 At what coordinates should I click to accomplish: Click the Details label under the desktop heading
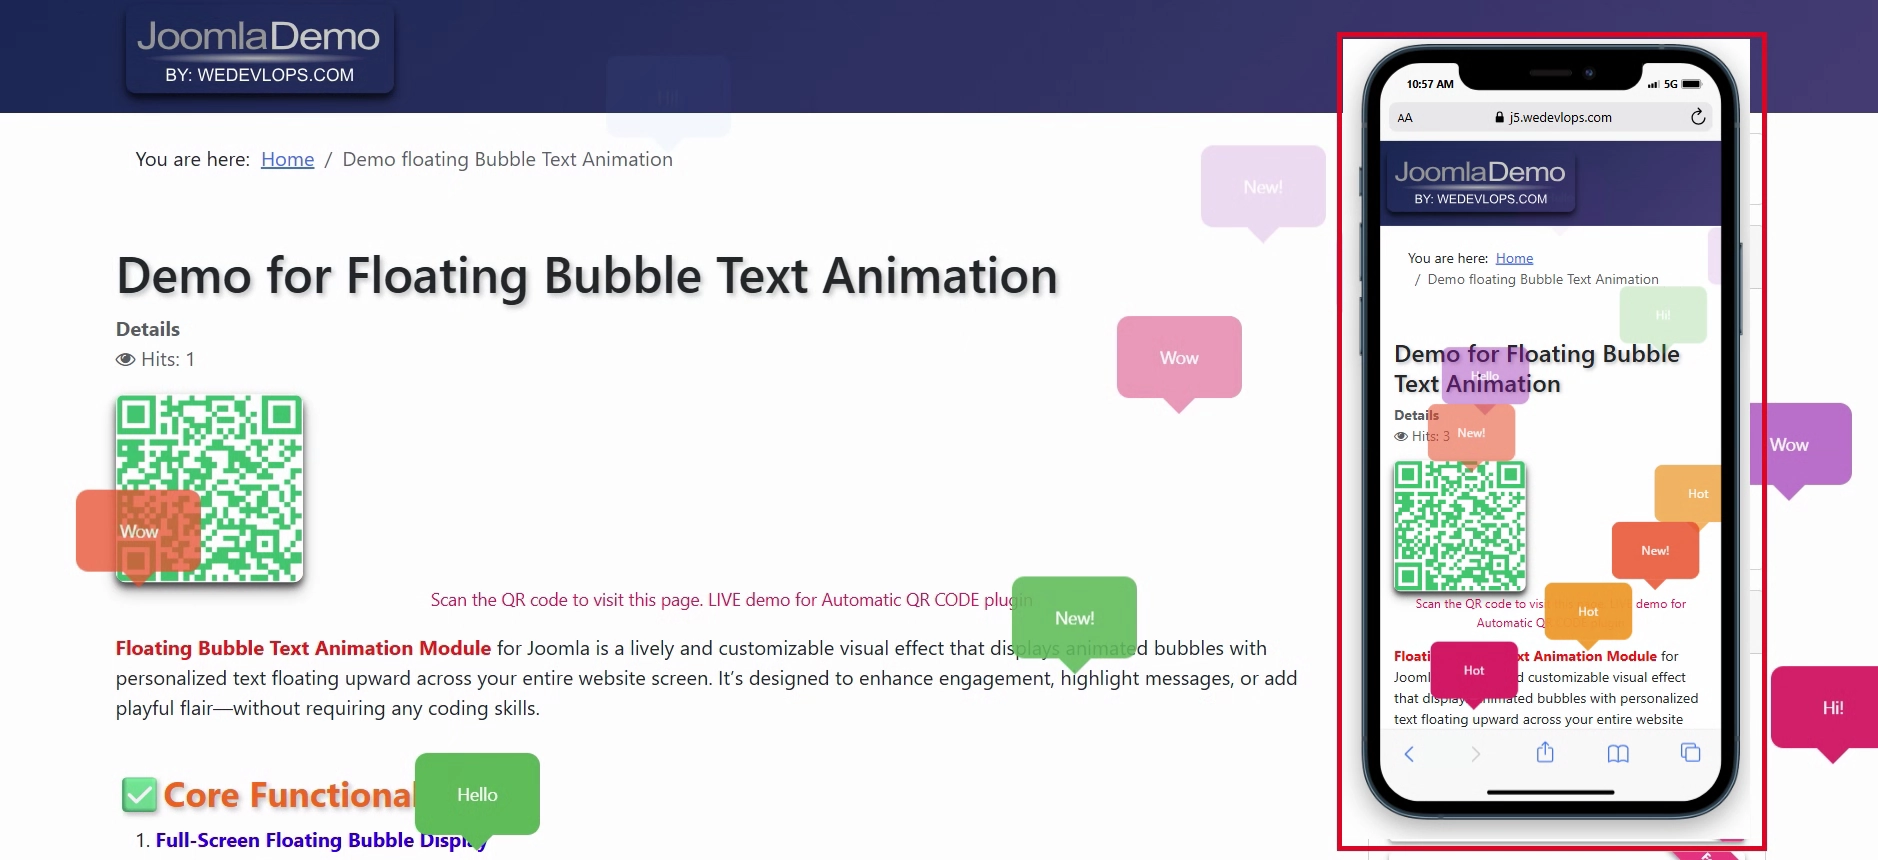coord(148,329)
